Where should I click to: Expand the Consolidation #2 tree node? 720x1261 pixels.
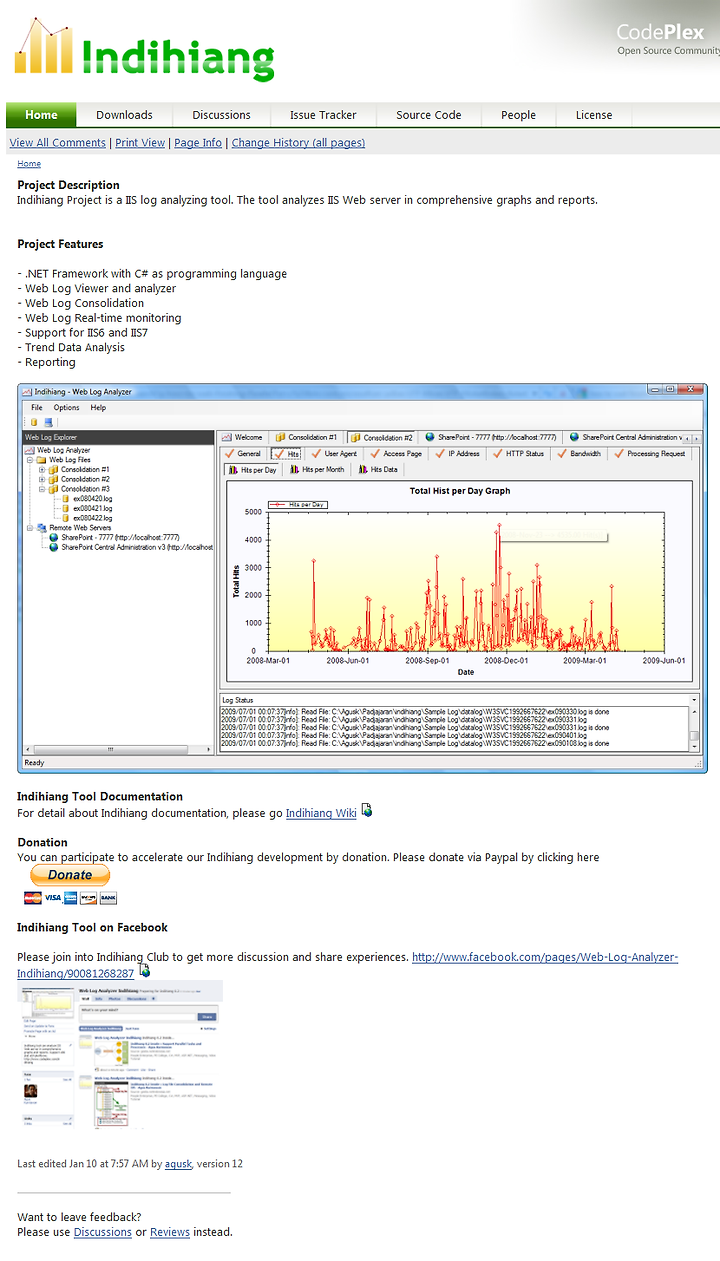(42, 479)
